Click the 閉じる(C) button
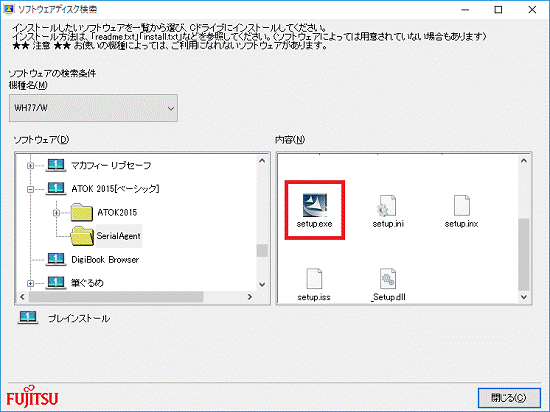 509,398
